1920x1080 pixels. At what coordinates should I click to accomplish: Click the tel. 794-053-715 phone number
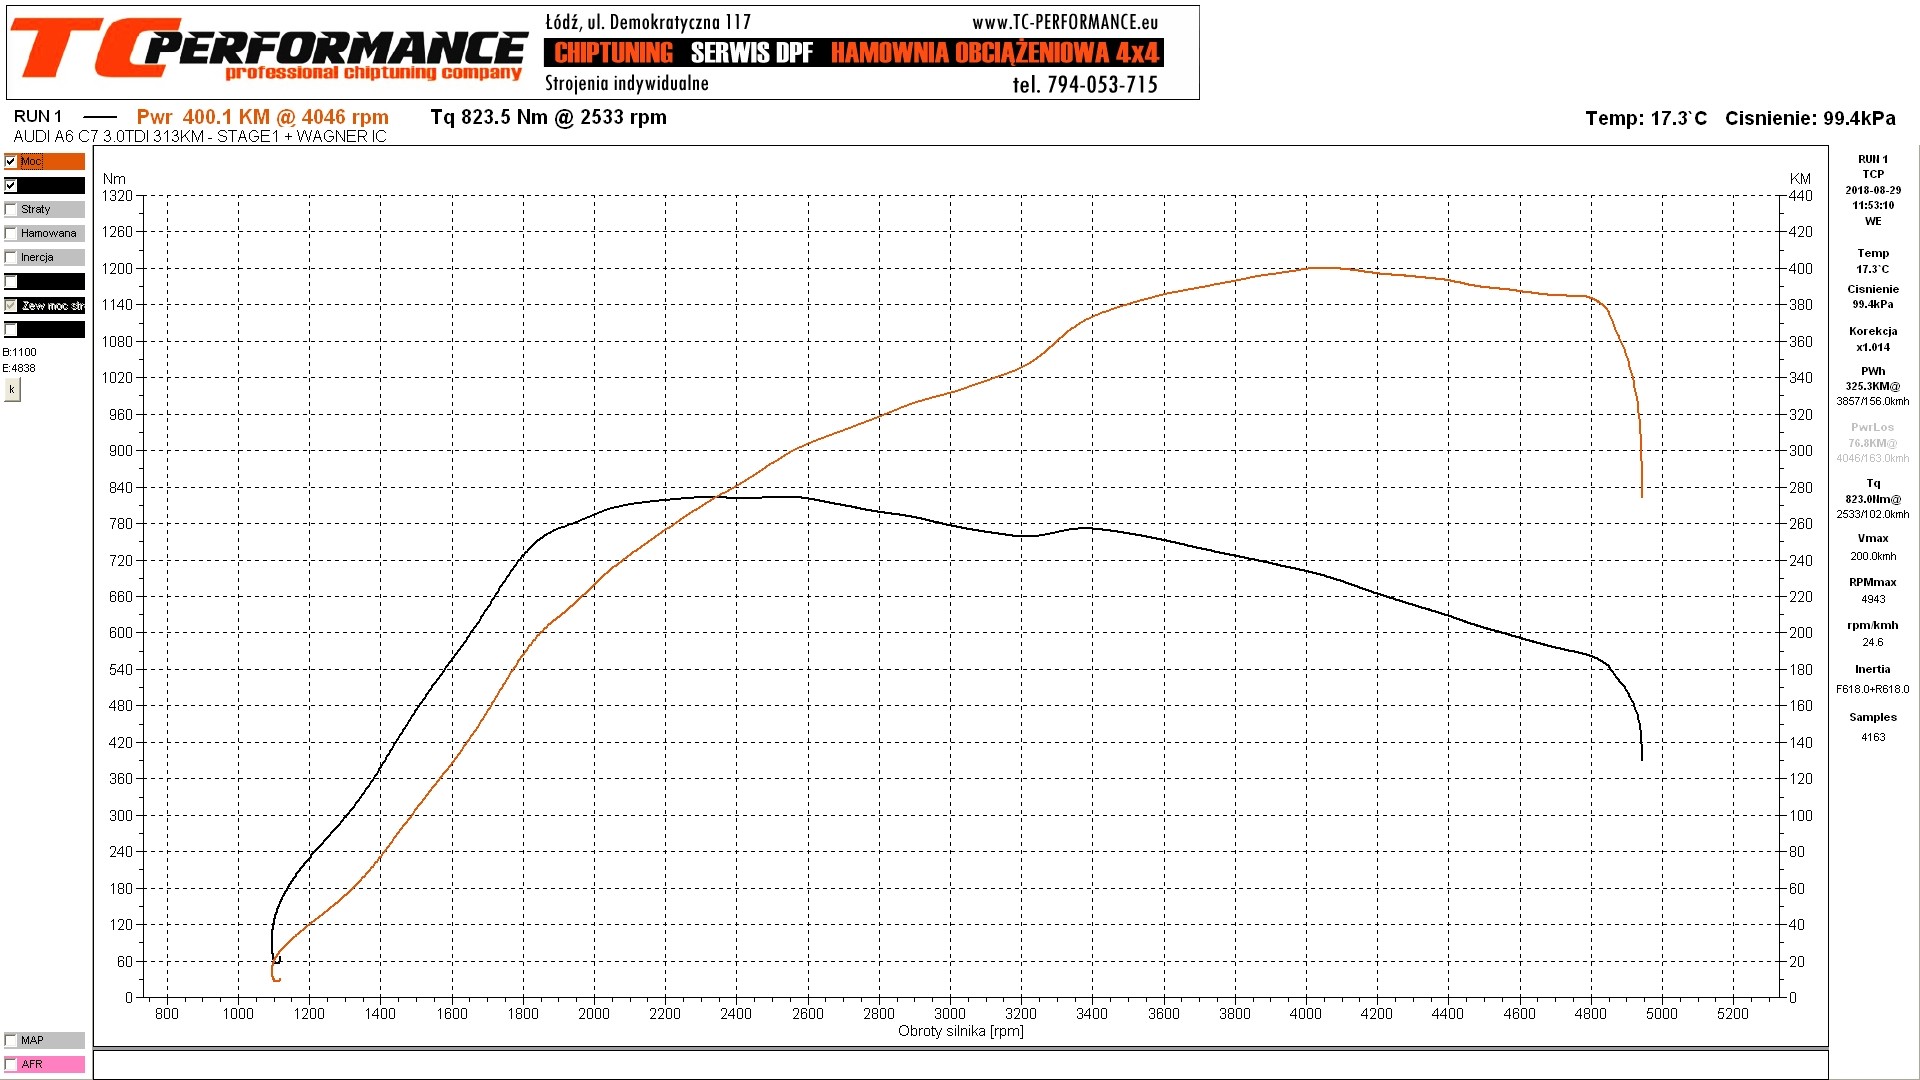pos(1085,85)
